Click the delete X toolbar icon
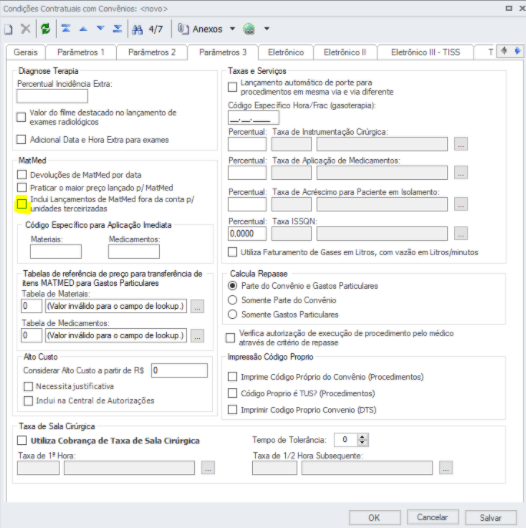The height and width of the screenshot is (528, 526). (26, 29)
